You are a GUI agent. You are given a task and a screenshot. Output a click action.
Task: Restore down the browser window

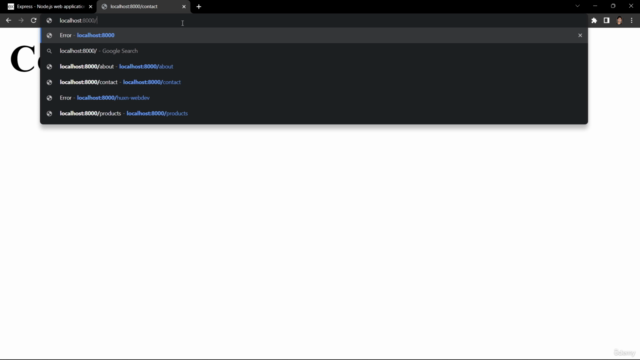coord(613,6)
